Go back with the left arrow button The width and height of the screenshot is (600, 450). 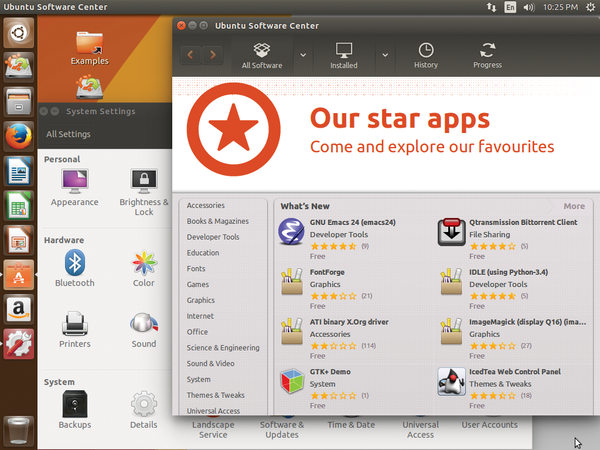coord(190,55)
